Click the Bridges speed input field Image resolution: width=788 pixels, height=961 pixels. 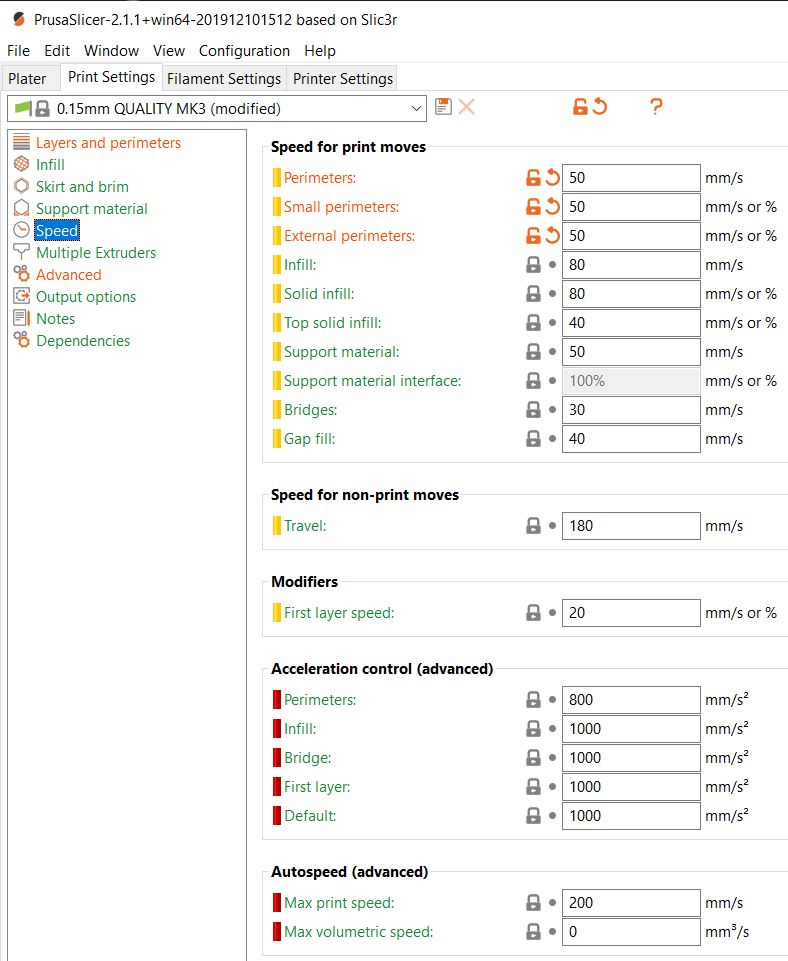tap(631, 410)
